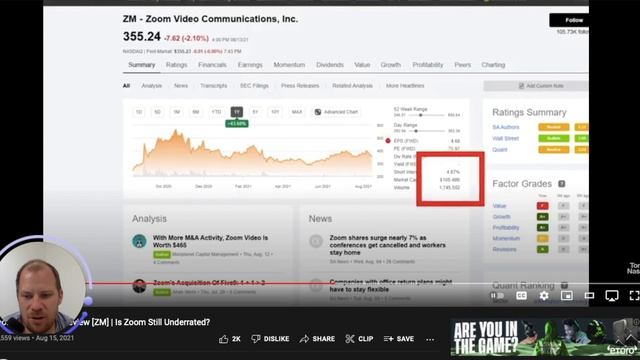The image size is (640, 360).
Task: Toggle YouTube autoplay switch
Action: (497, 296)
